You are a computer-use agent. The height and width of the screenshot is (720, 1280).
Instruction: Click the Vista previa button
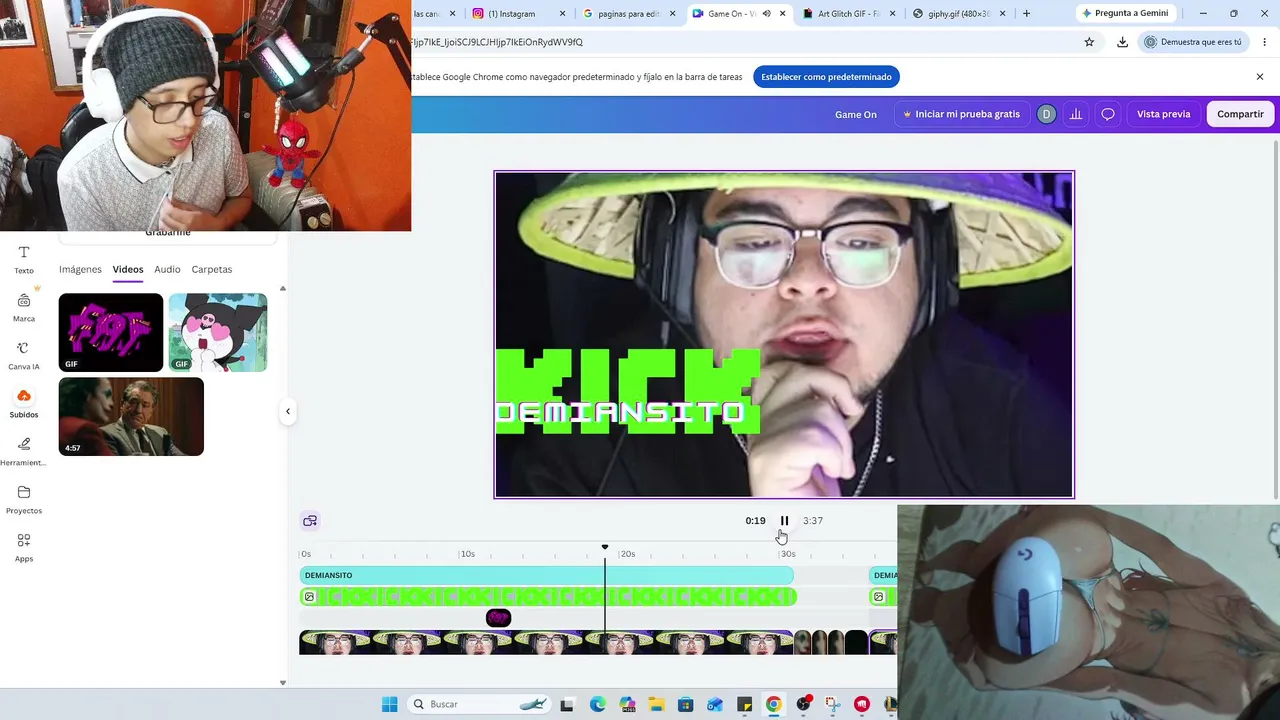coord(1164,114)
